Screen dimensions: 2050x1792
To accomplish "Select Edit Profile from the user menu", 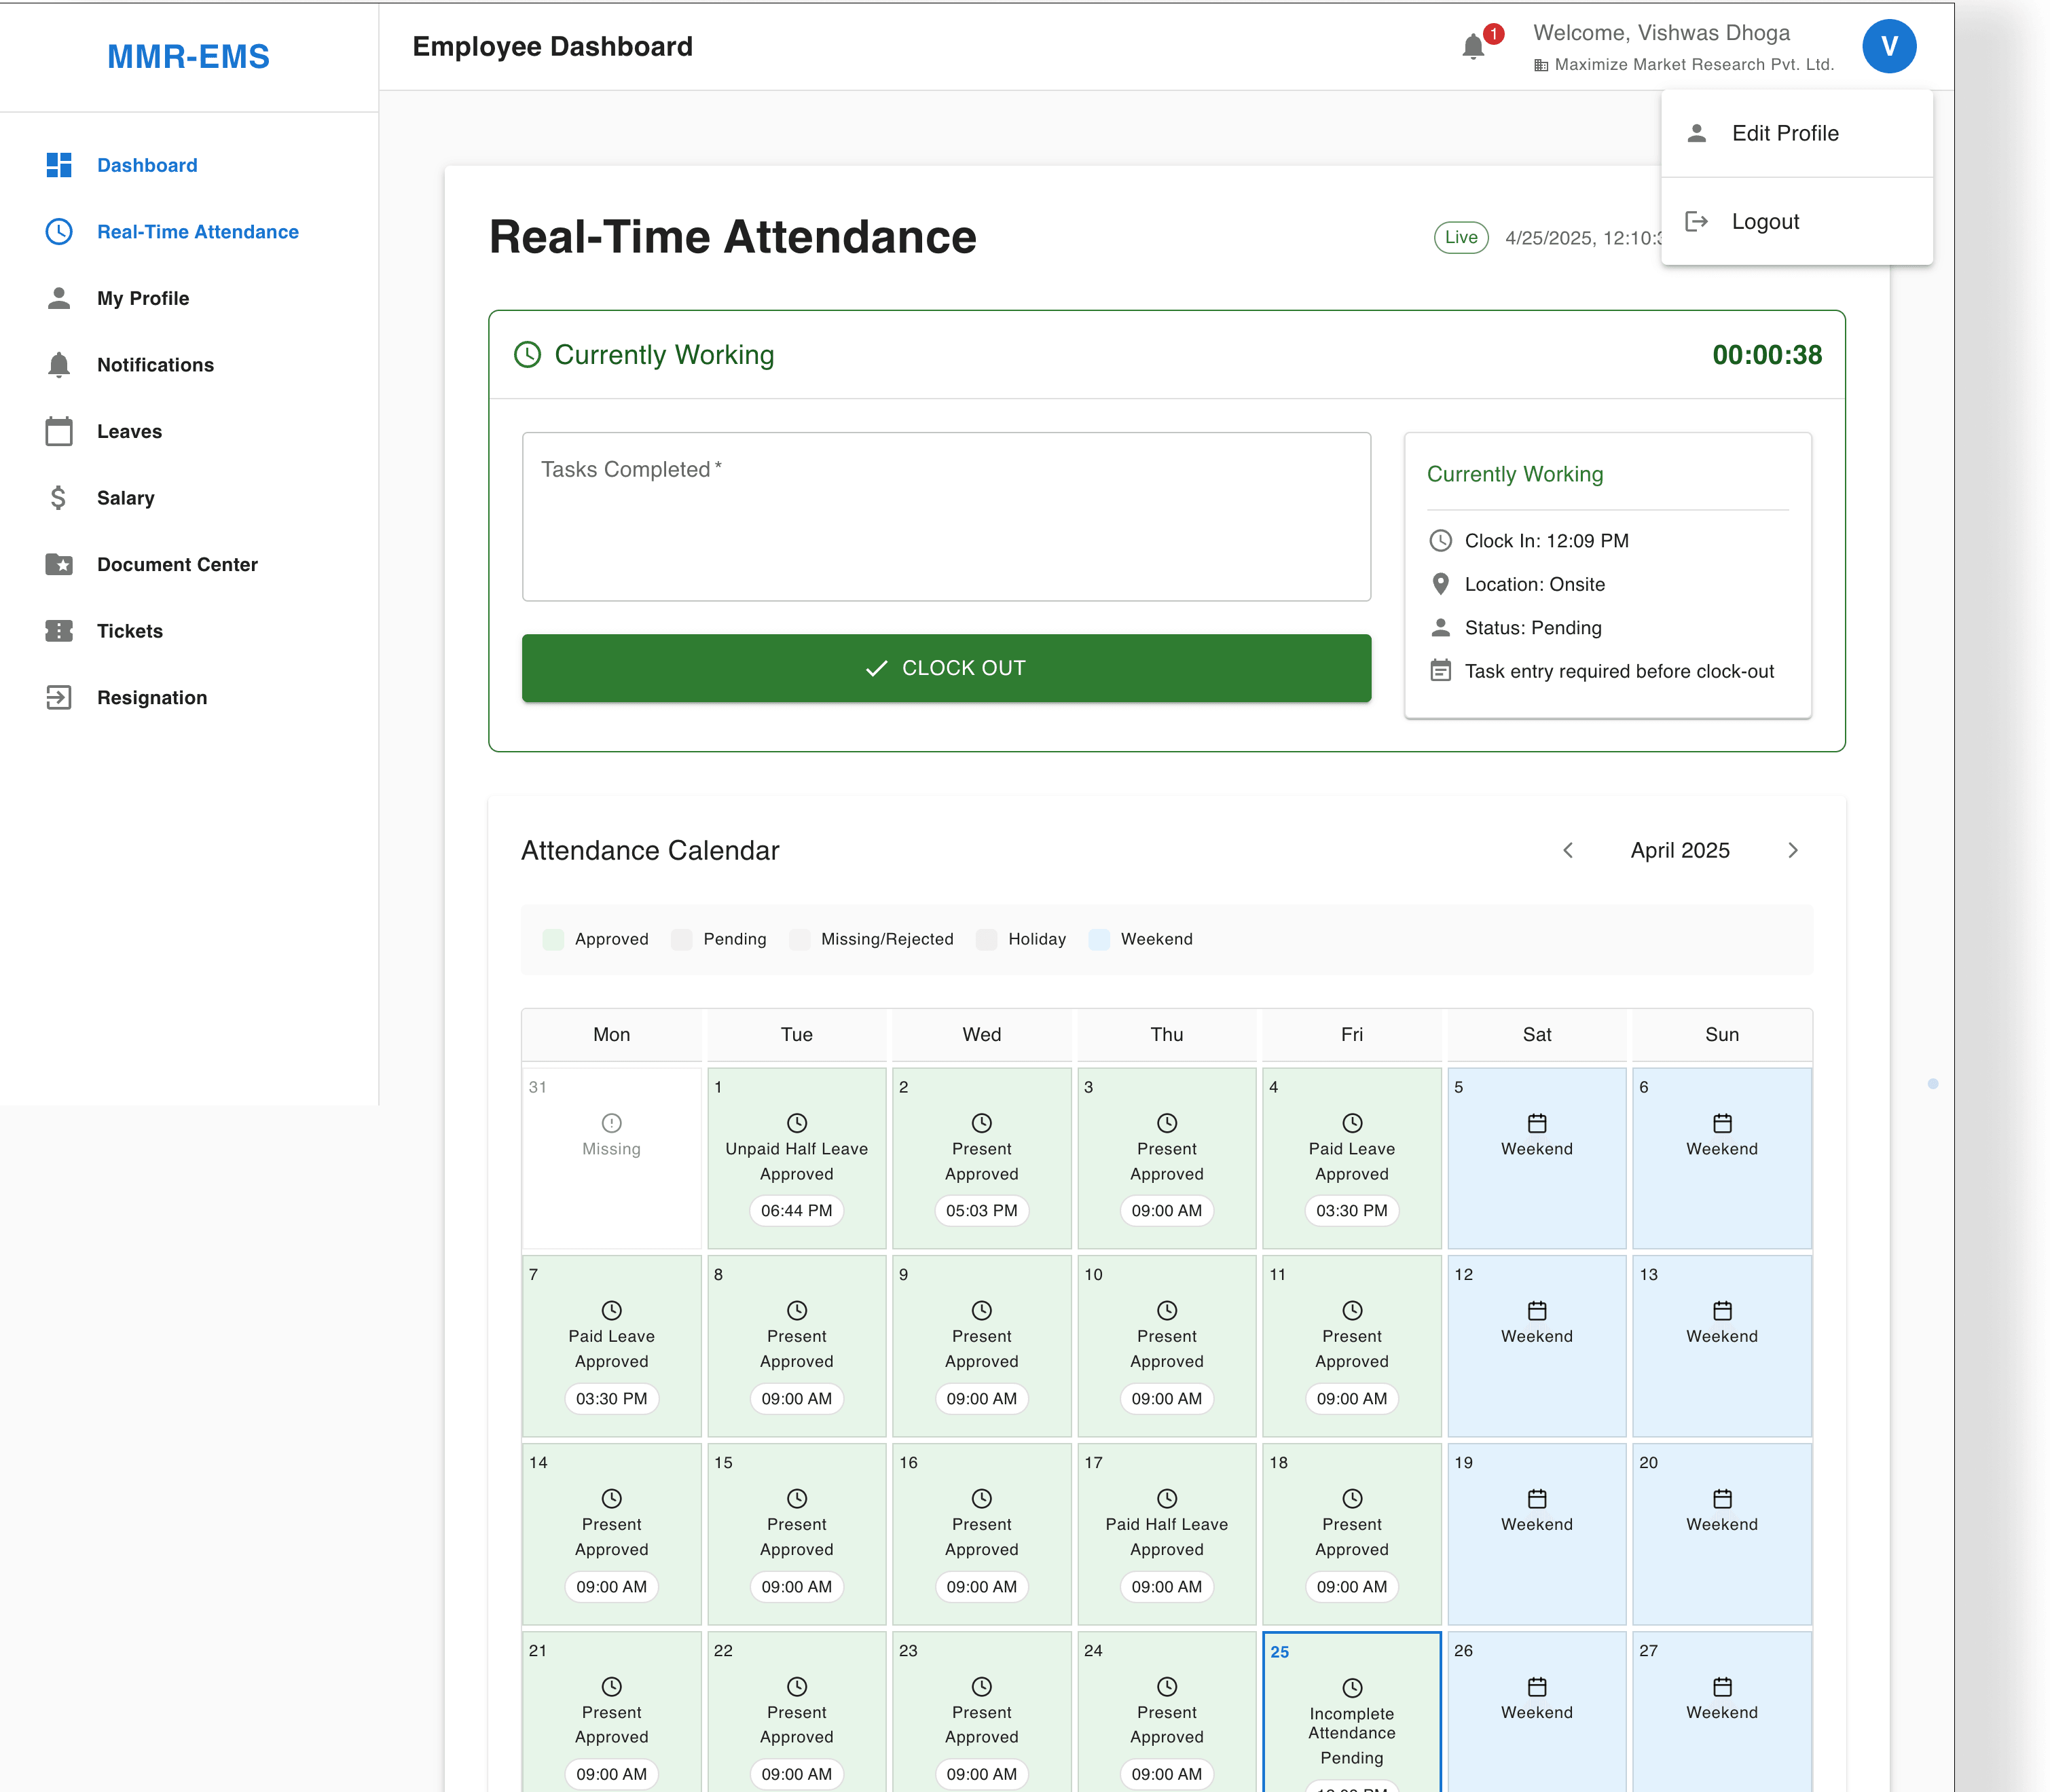I will (x=1784, y=133).
